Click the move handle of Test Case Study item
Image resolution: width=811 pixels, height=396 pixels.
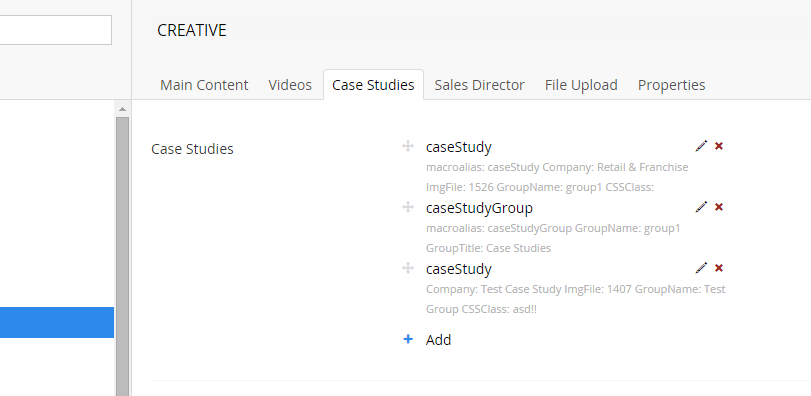[408, 268]
